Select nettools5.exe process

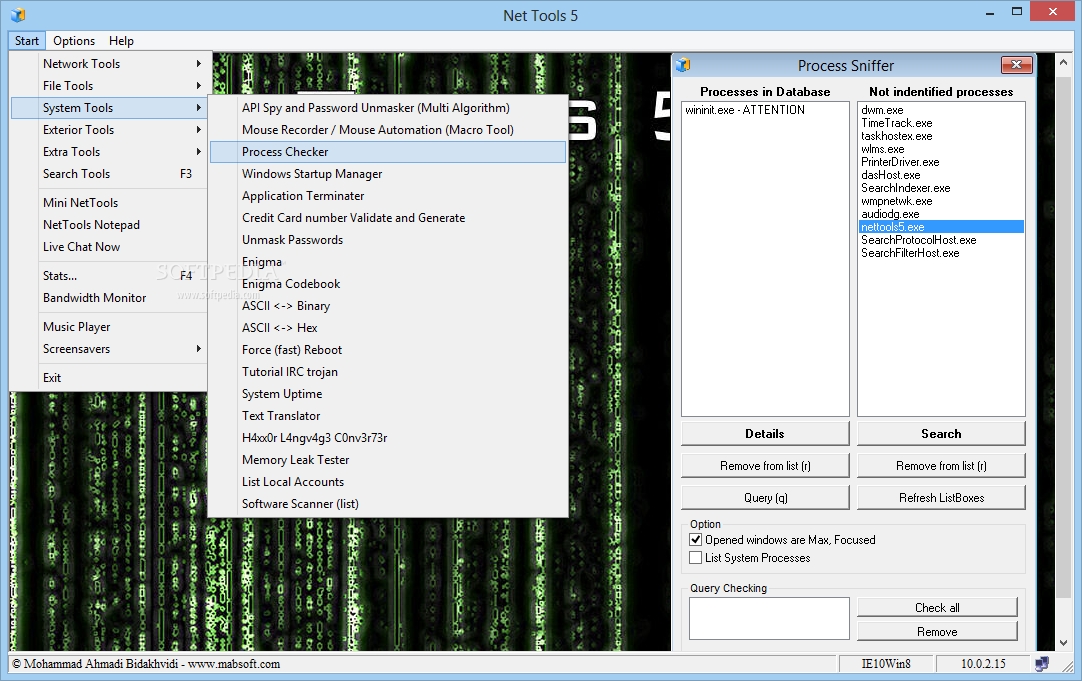[x=941, y=227]
